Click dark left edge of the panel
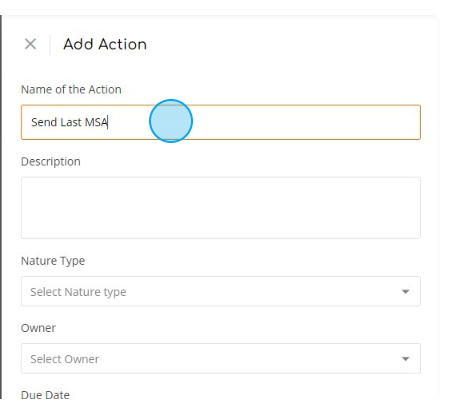 click(1, 207)
